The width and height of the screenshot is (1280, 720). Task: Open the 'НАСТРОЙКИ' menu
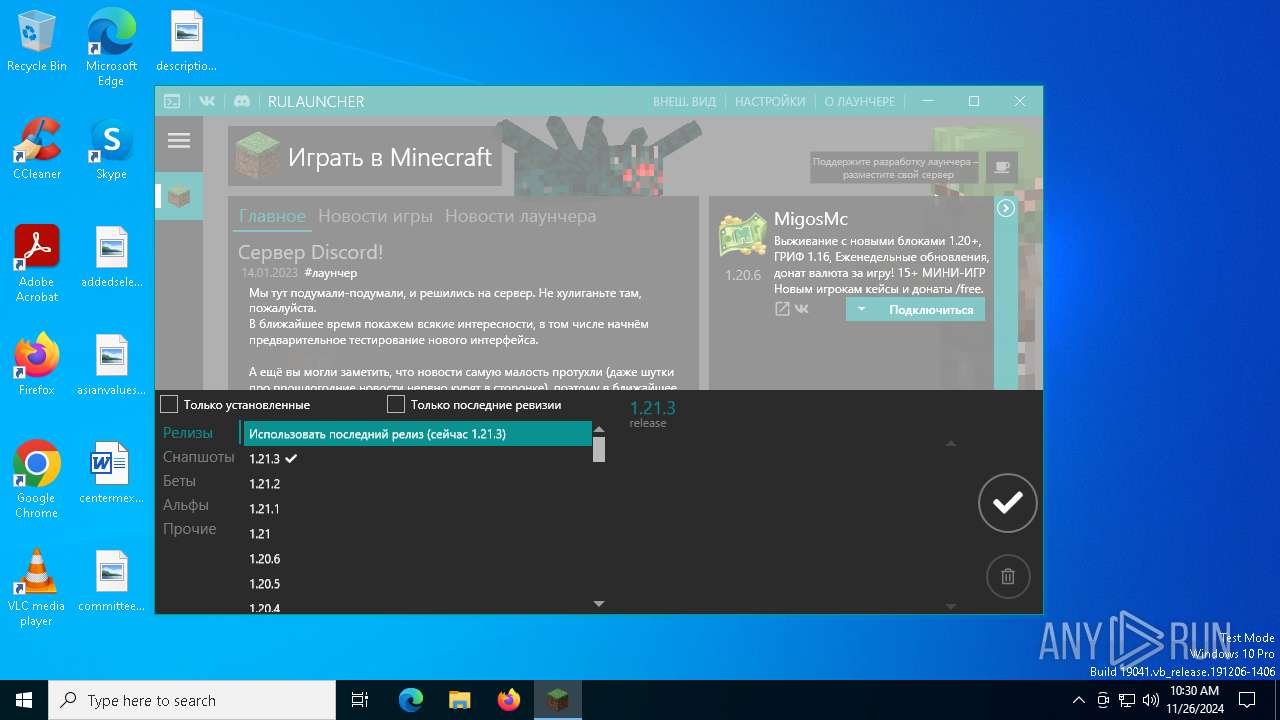pyautogui.click(x=770, y=101)
